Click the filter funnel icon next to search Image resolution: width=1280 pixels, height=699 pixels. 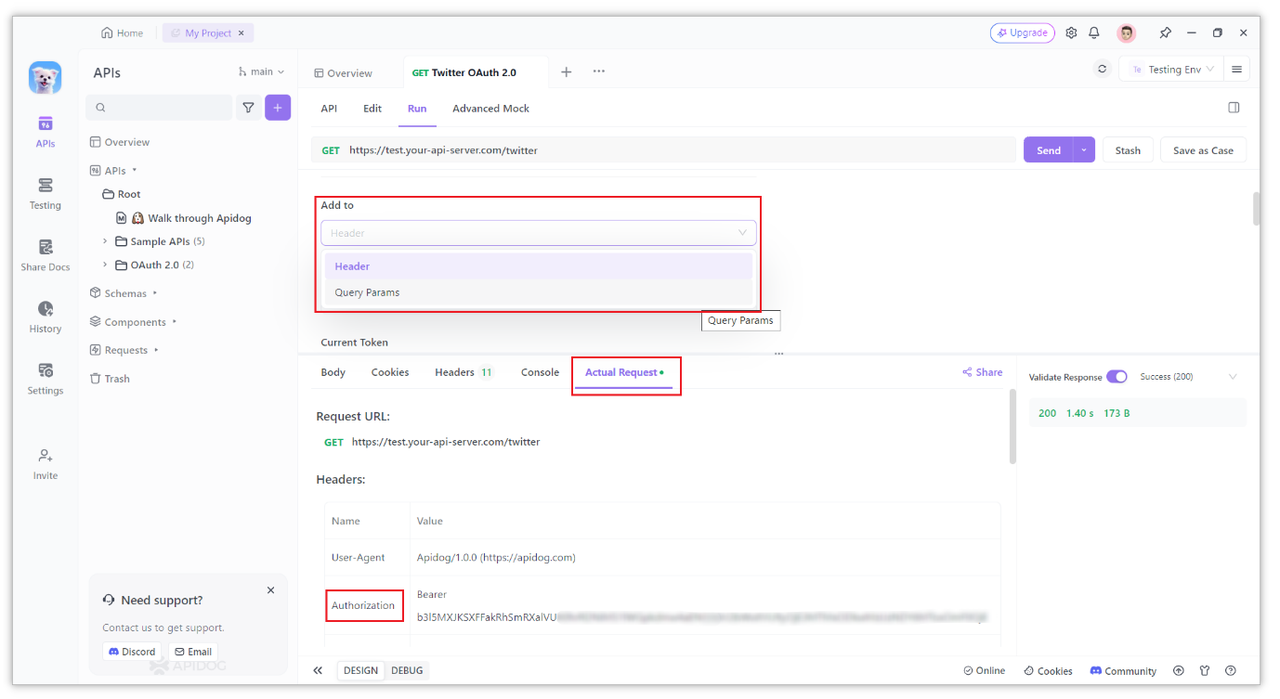coord(248,108)
